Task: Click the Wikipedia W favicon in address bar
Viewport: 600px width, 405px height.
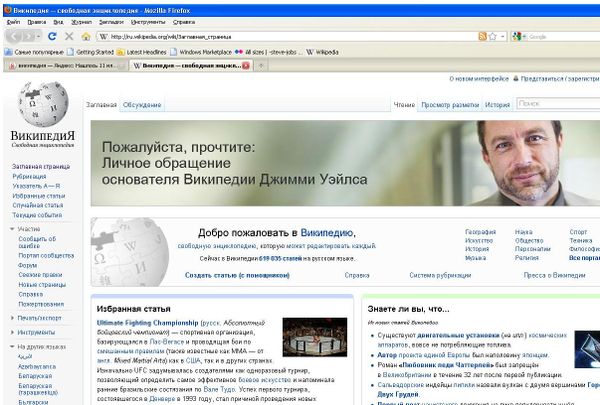Action: (103, 37)
